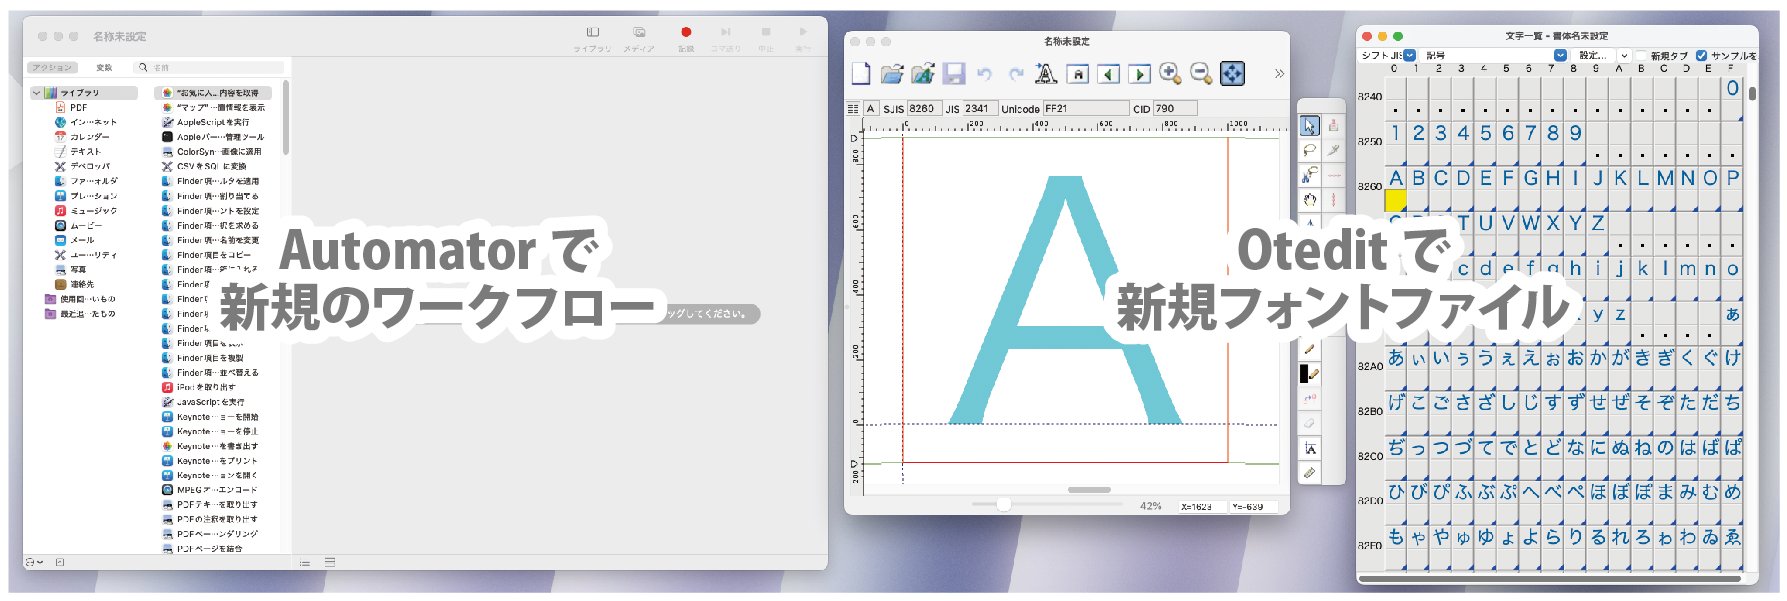Viewport: 1787px width, 601px height.
Task: Click Zoom in magnifier in Otedit
Action: (1170, 73)
